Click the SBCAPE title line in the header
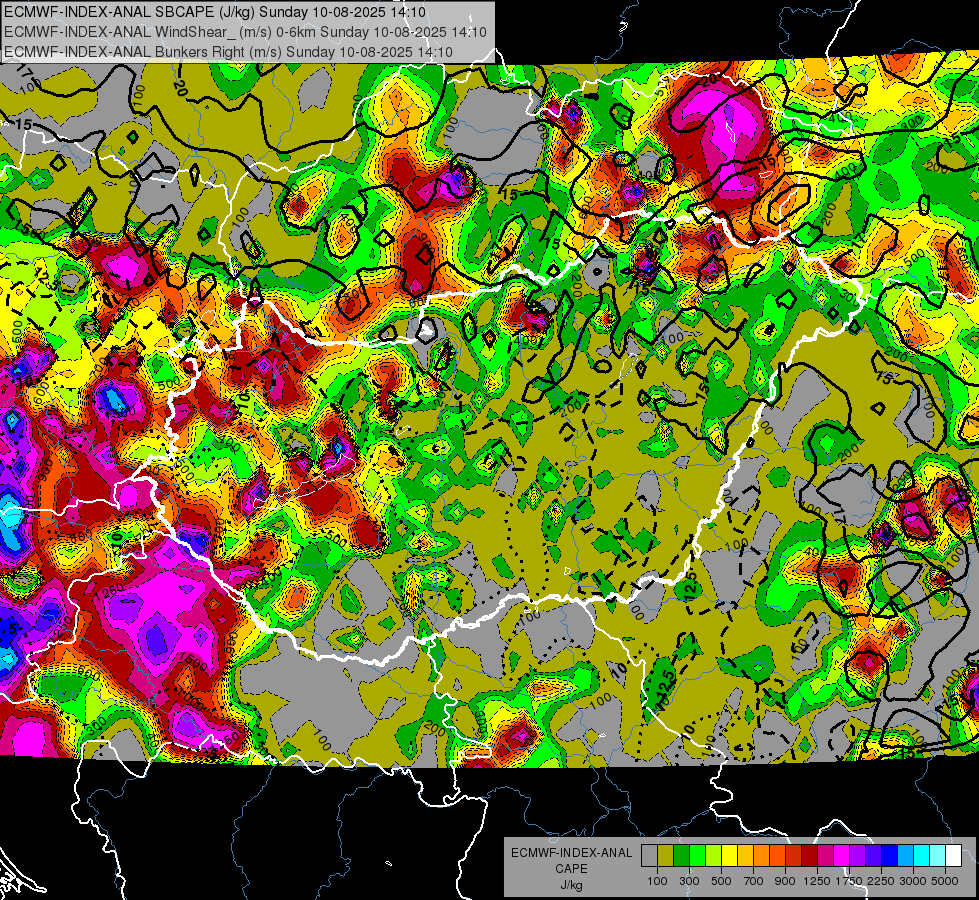979x900 pixels. coord(215,12)
